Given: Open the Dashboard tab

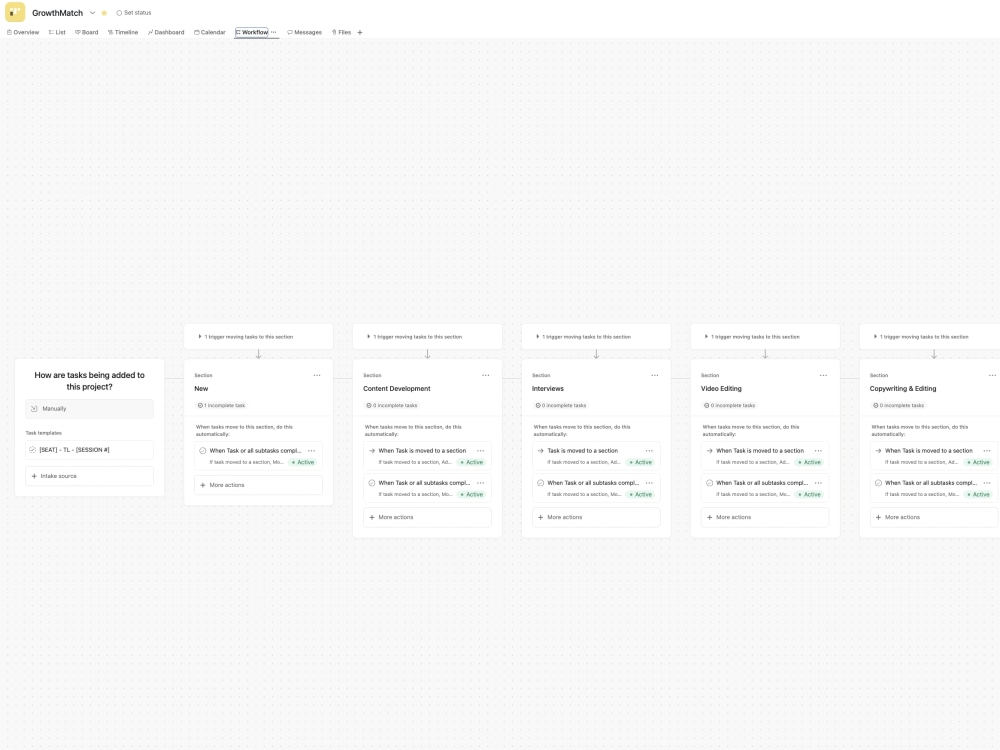Looking at the screenshot, I should click(167, 32).
